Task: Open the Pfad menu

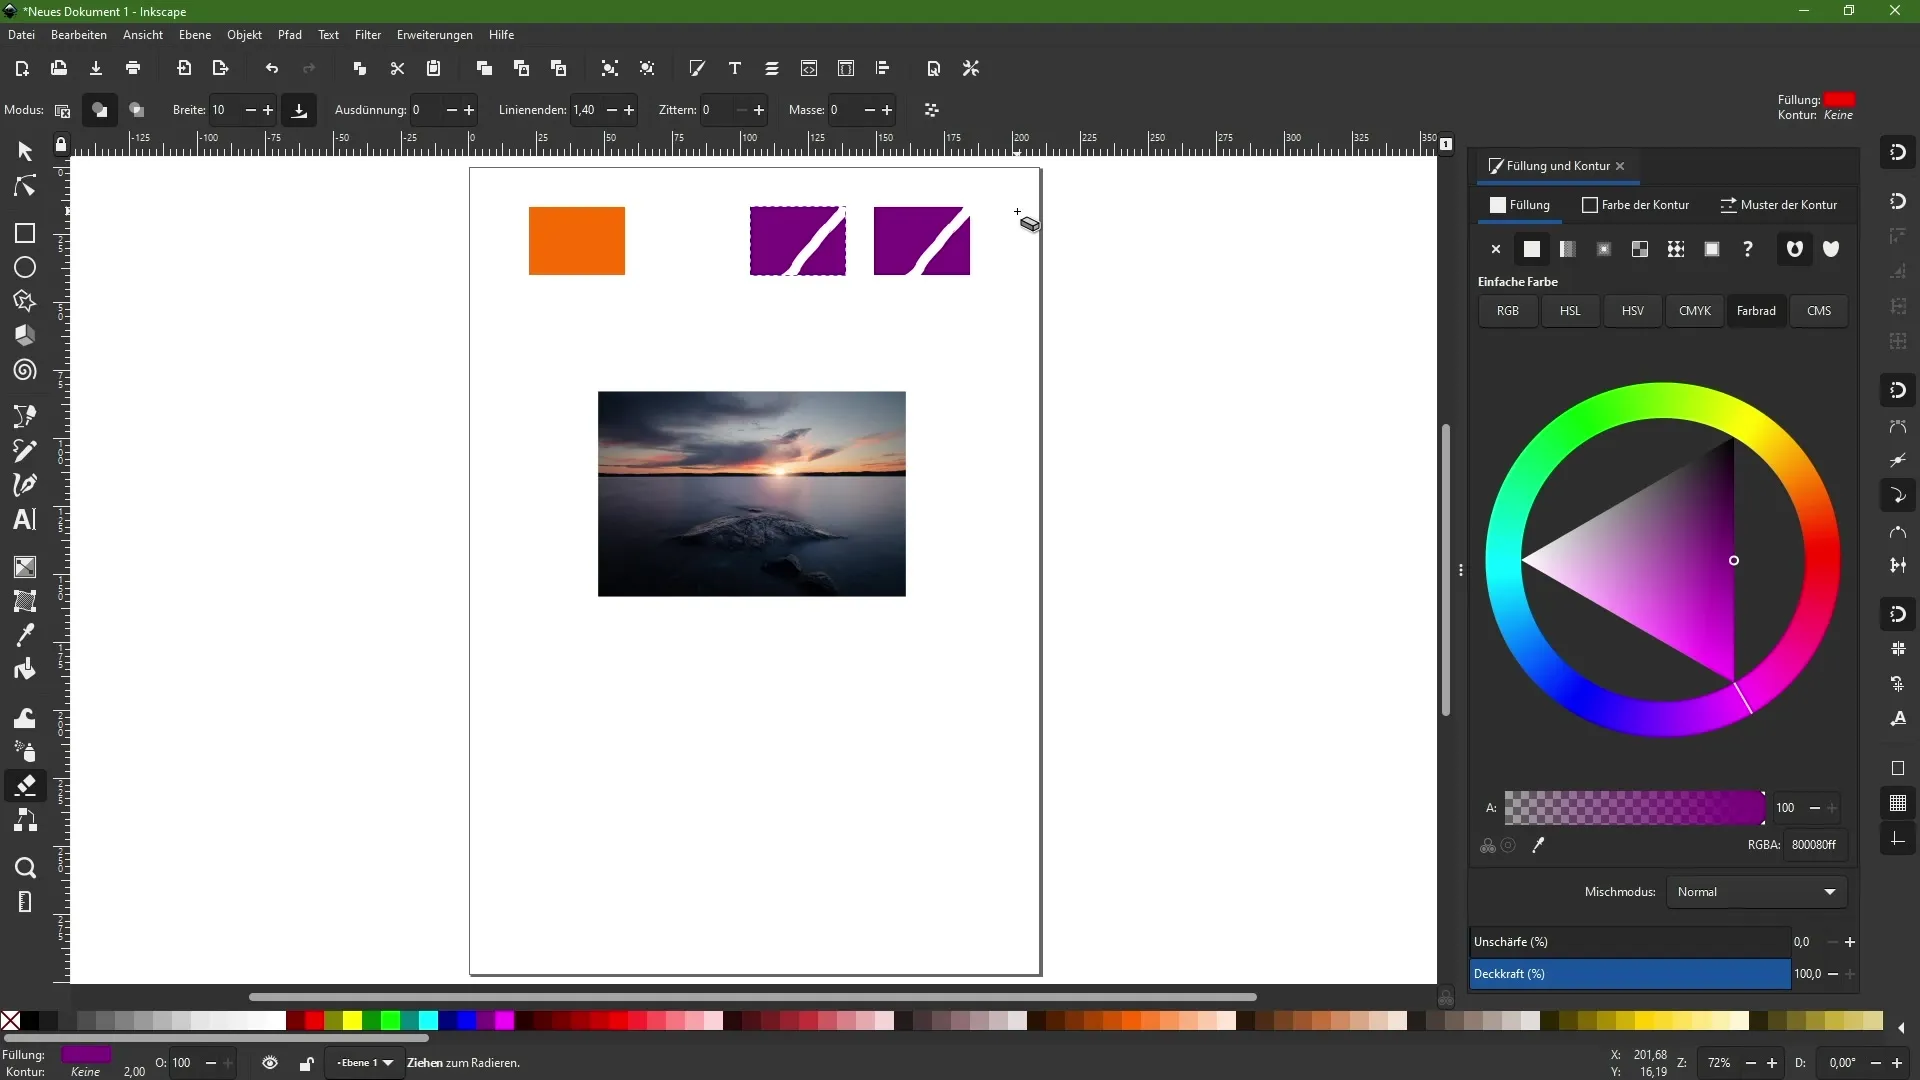Action: pos(290,35)
